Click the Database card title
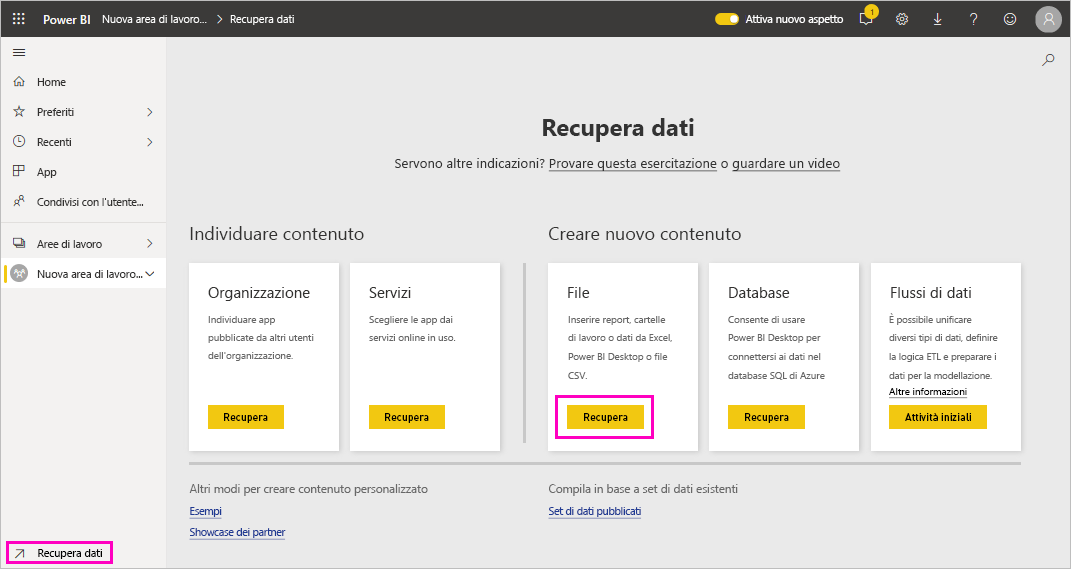Screen dimensions: 1071x569 click(759, 293)
